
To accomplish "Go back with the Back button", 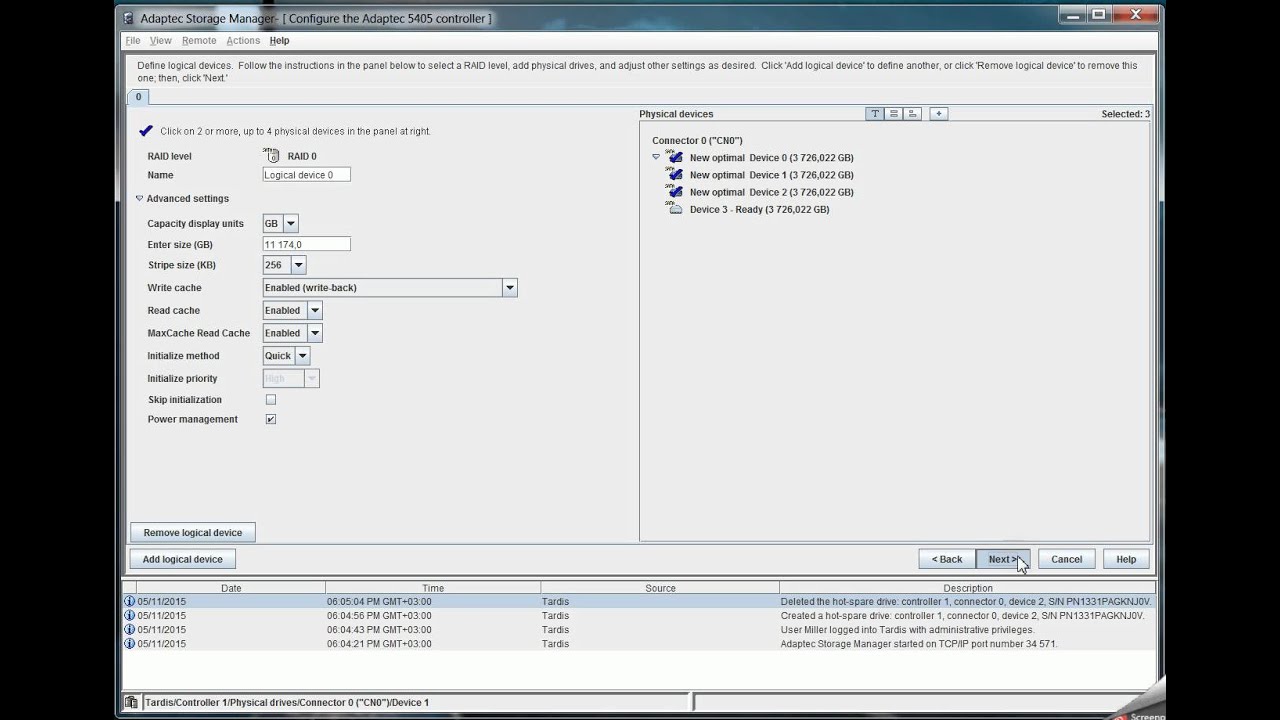I will click(947, 559).
